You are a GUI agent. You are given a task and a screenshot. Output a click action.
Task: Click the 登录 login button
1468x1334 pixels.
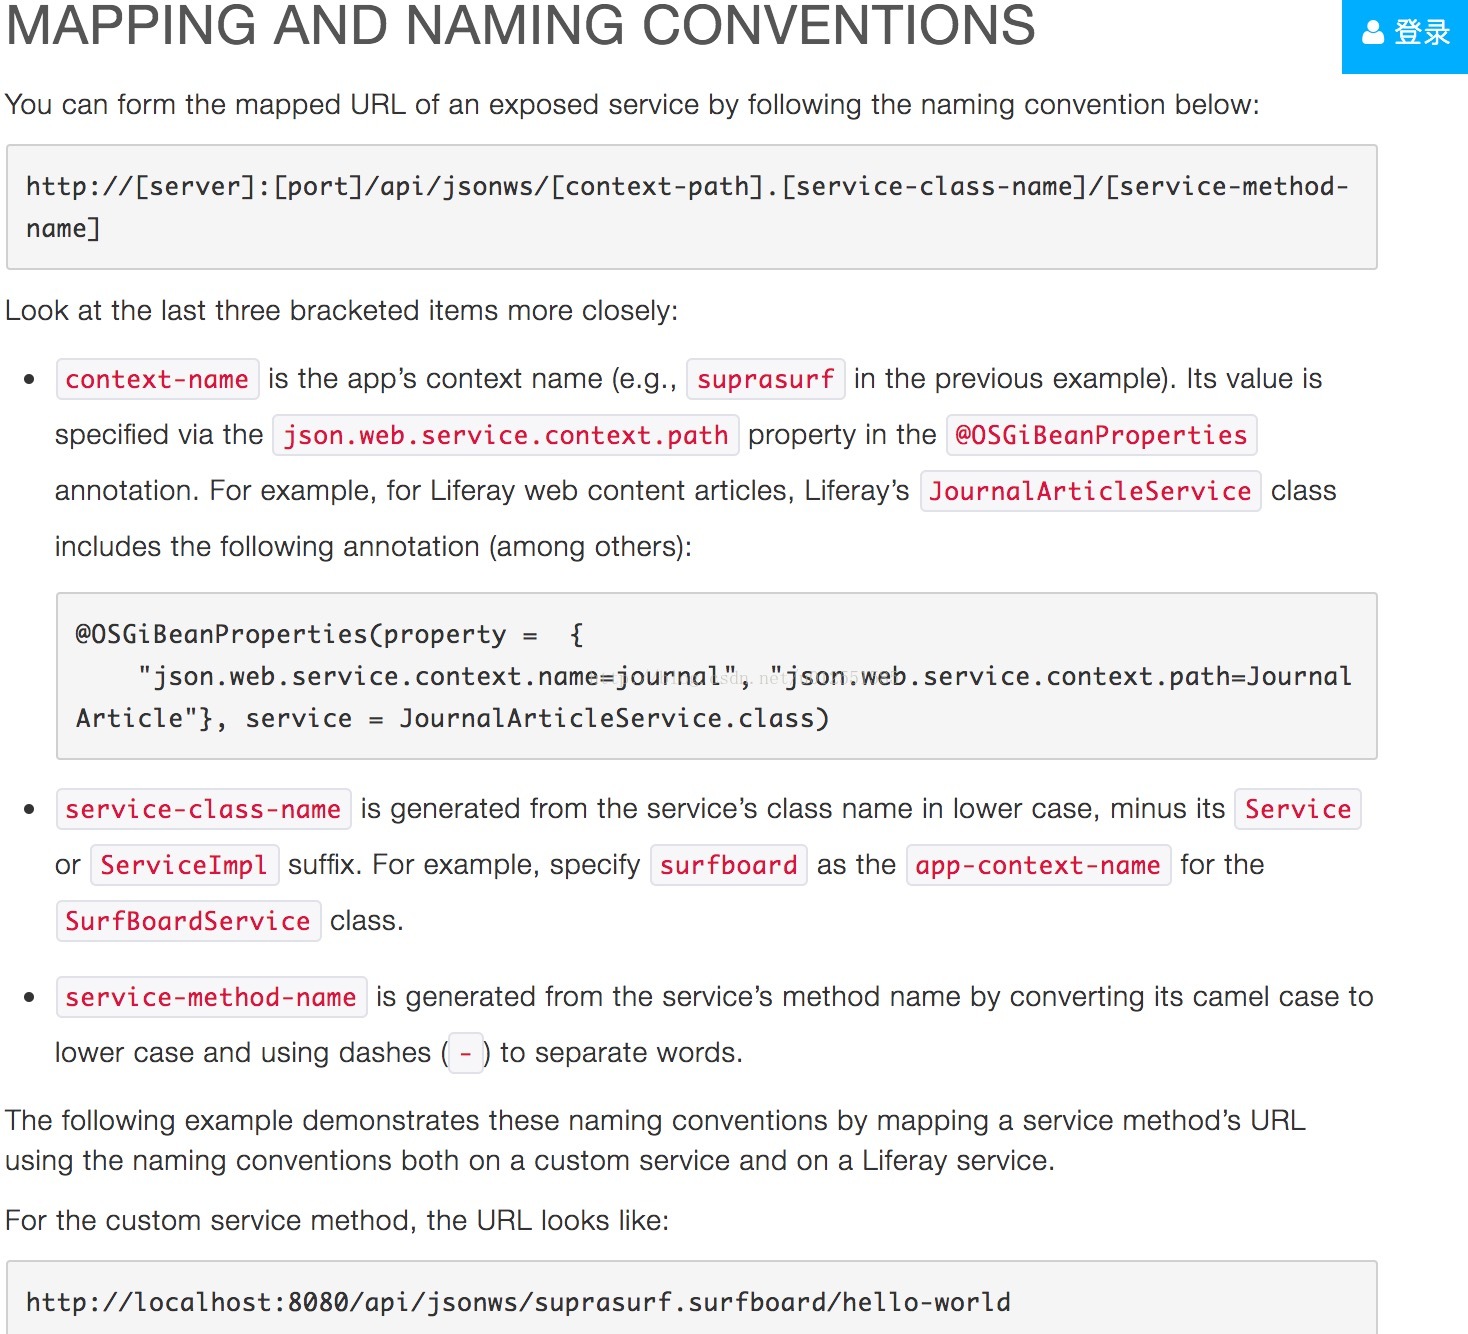1405,35
